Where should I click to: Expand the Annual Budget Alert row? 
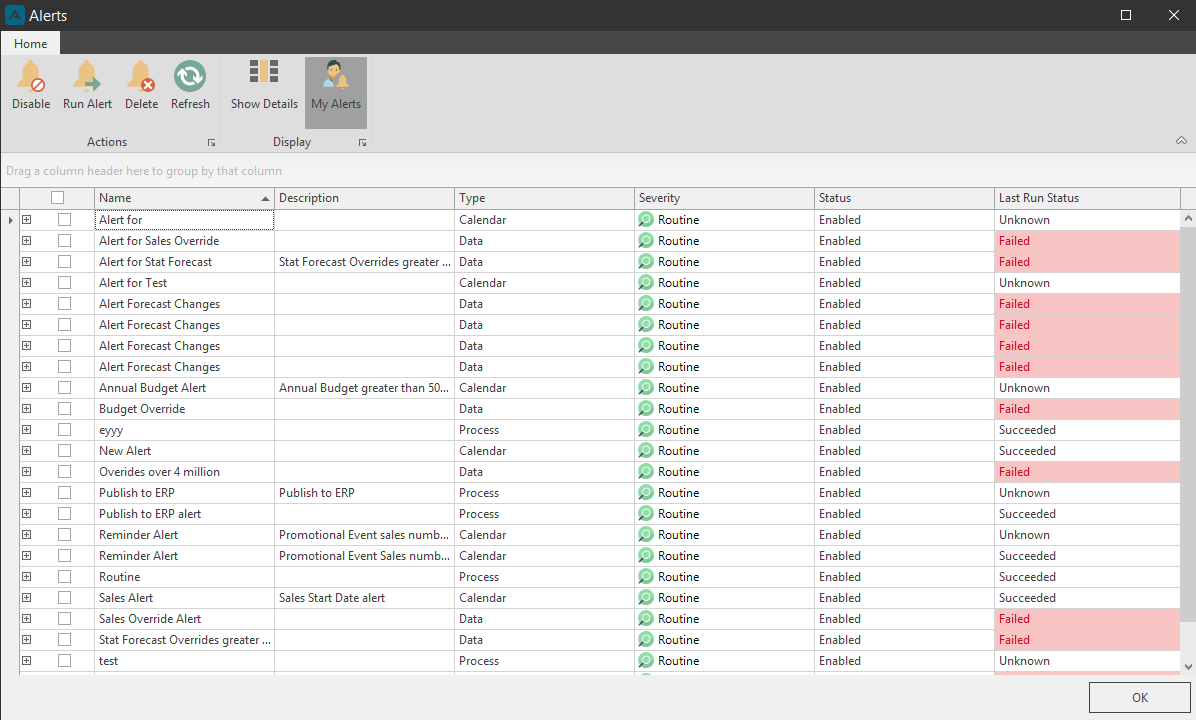click(x=27, y=387)
